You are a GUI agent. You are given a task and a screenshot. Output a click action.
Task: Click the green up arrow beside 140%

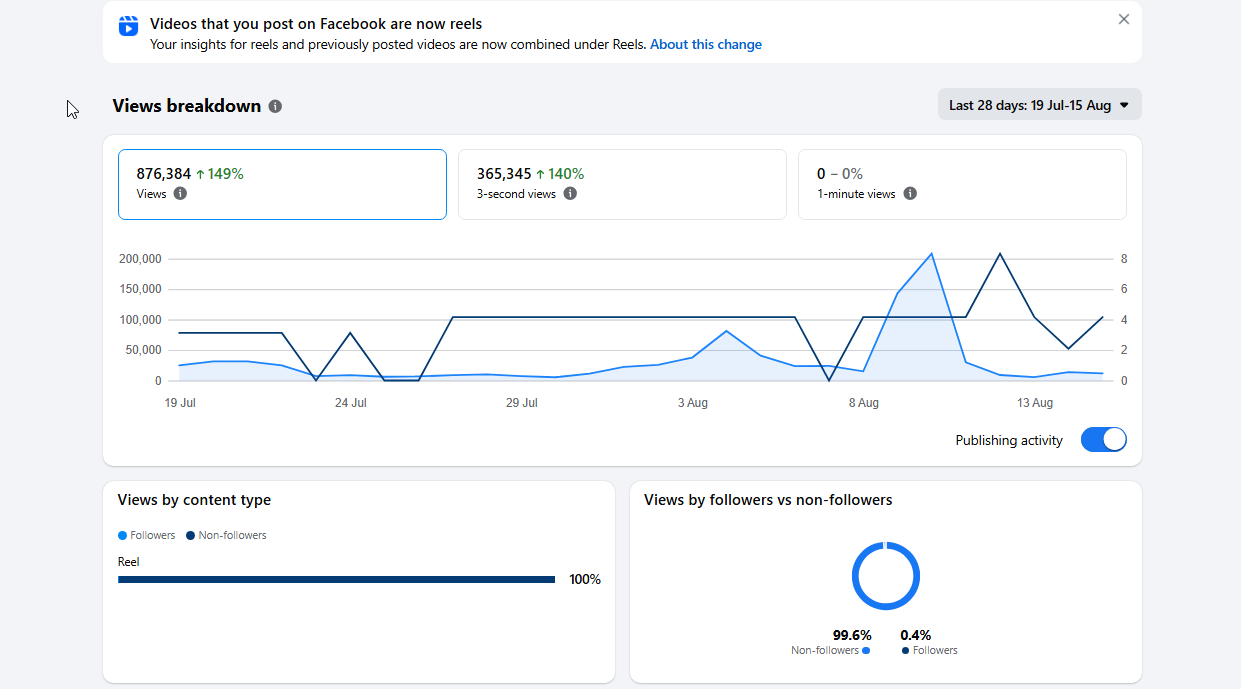click(540, 174)
